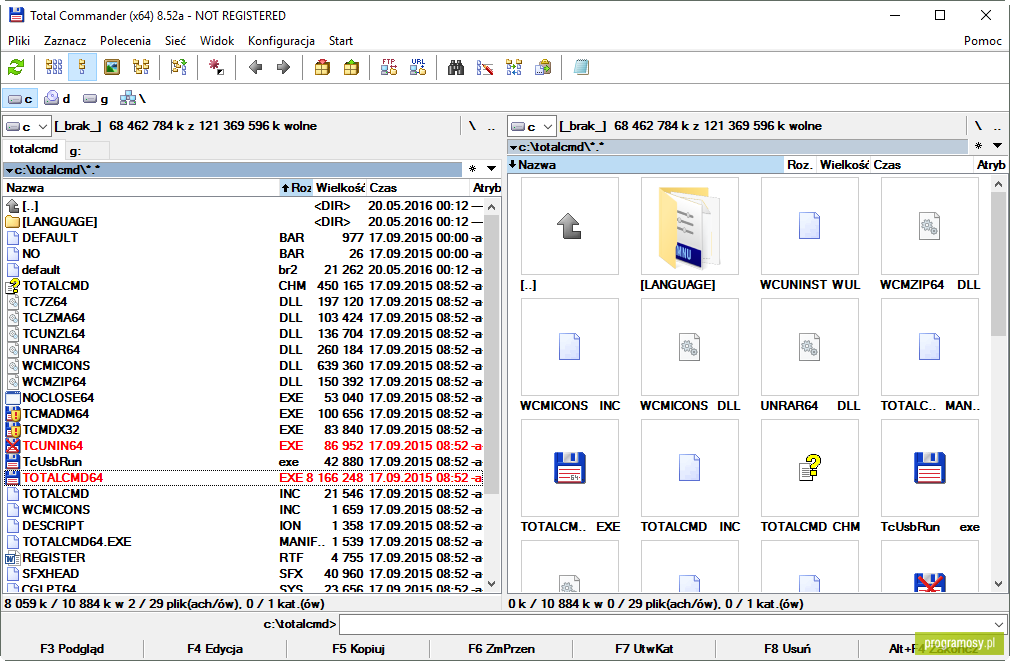Switch to drive g in the drive bar
Image resolution: width=1010 pixels, height=661 pixels.
click(95, 99)
